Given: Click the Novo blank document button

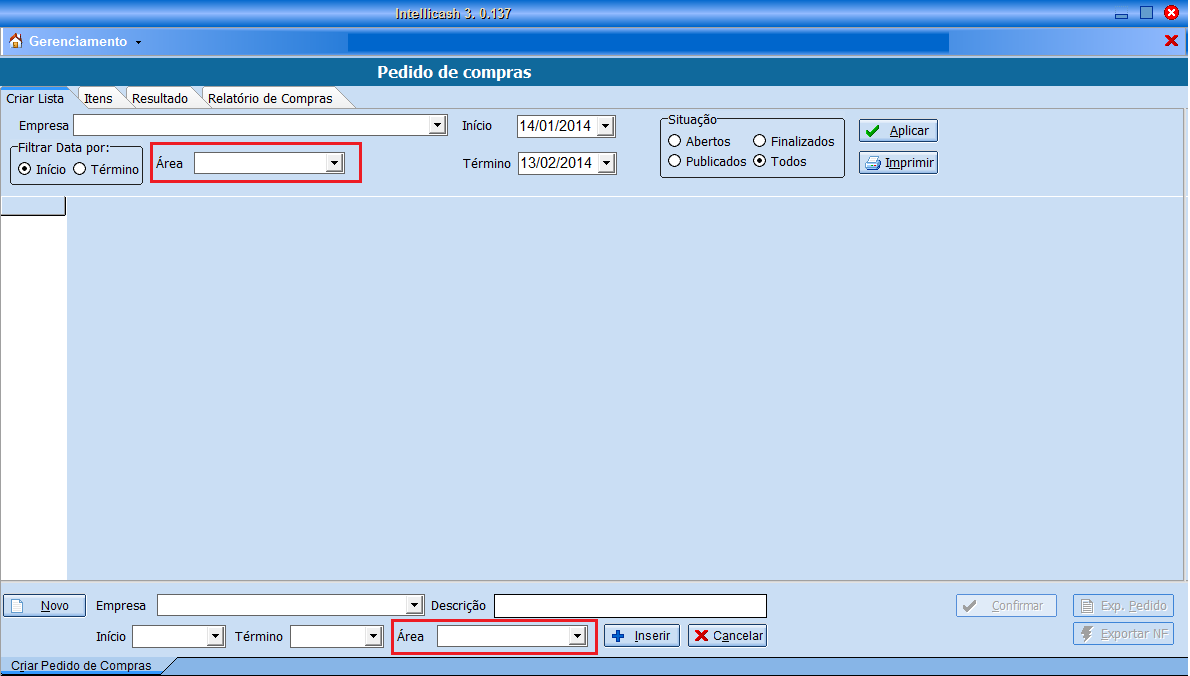Looking at the screenshot, I should click(44, 606).
